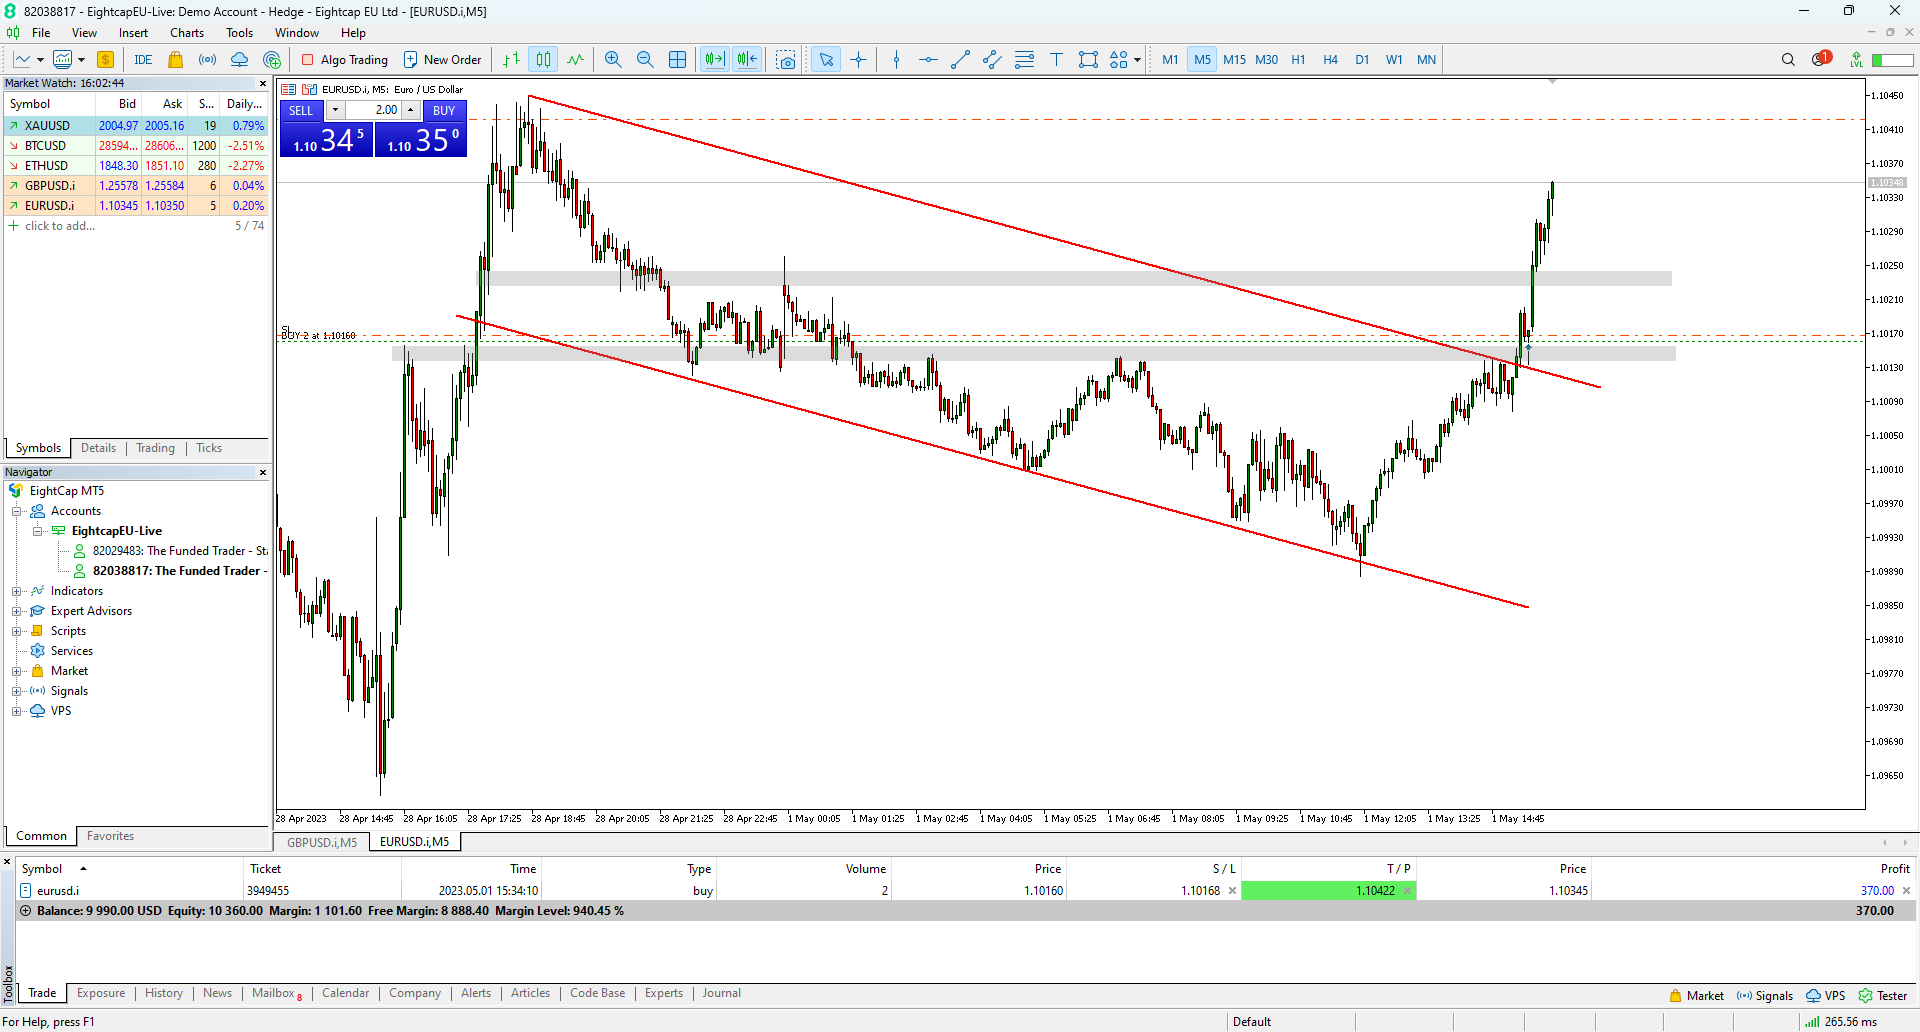
Task: Select the cursor arrow tool
Action: 826,60
